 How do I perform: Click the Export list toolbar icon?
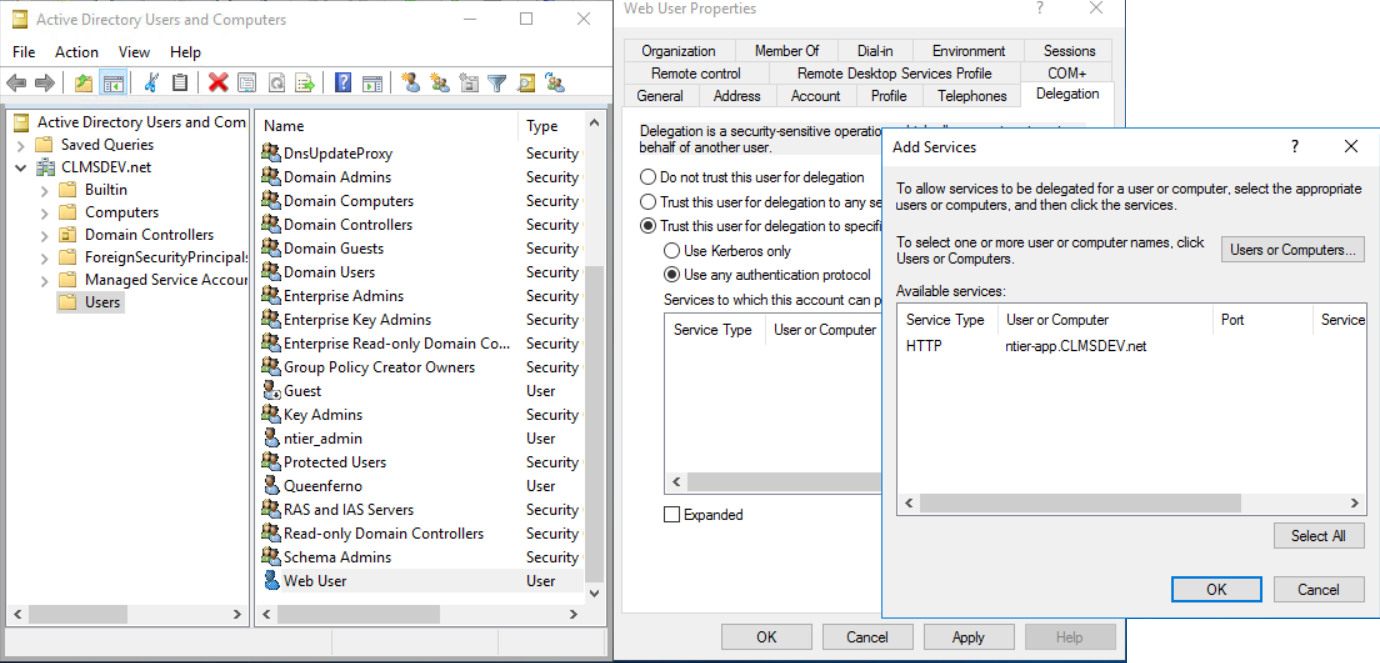[x=305, y=83]
